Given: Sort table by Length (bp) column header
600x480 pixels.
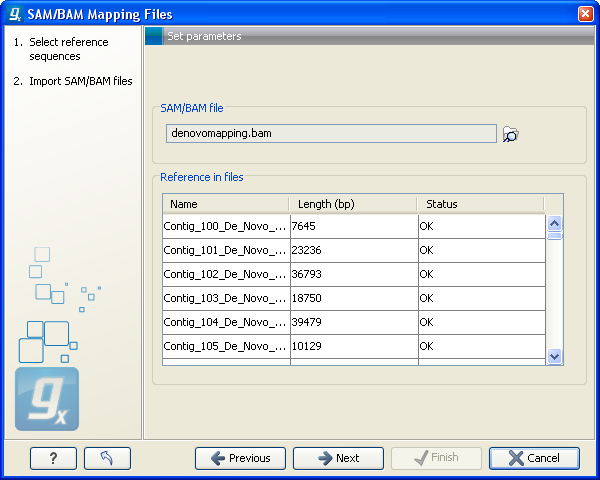Looking at the screenshot, I should click(353, 204).
